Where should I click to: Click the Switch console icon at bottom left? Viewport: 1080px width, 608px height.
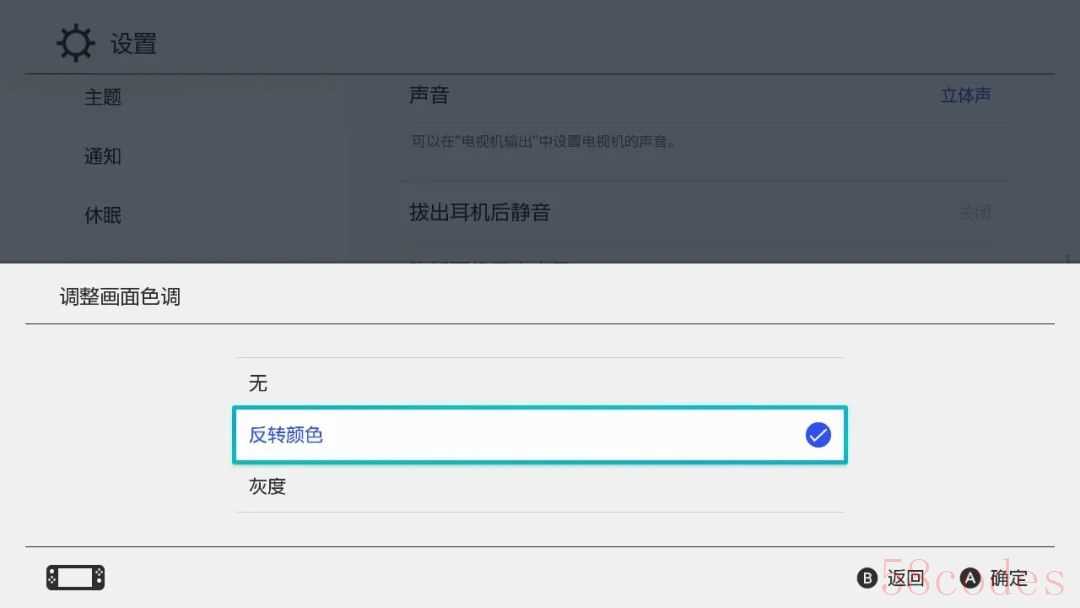pyautogui.click(x=76, y=577)
